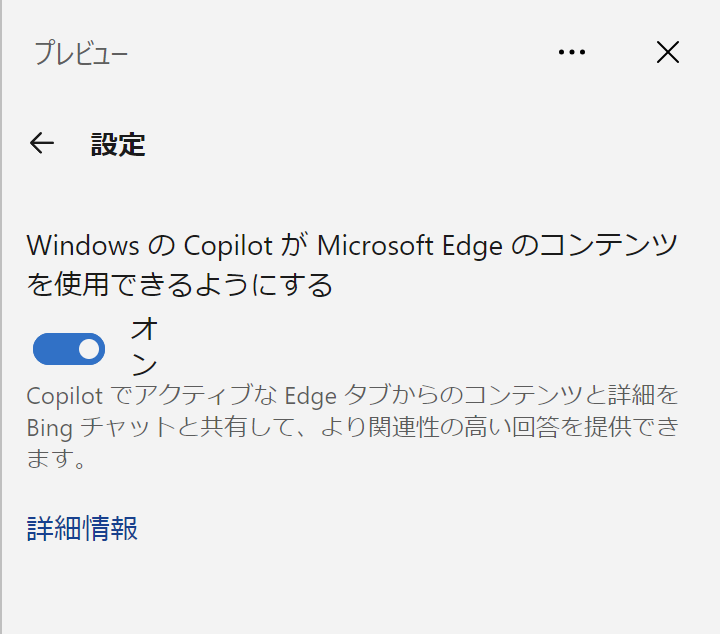
Task: Open the three-dot more options menu
Action: point(571,52)
